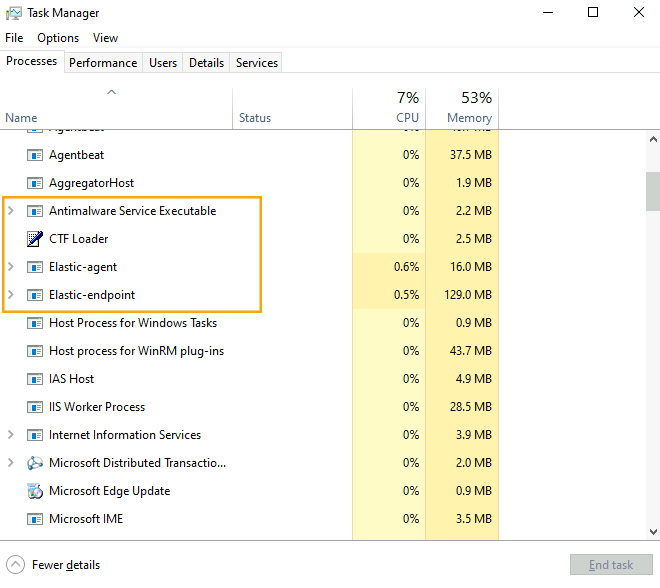This screenshot has height=588, width=660.
Task: Sort by the Memory column header
Action: tap(462, 109)
